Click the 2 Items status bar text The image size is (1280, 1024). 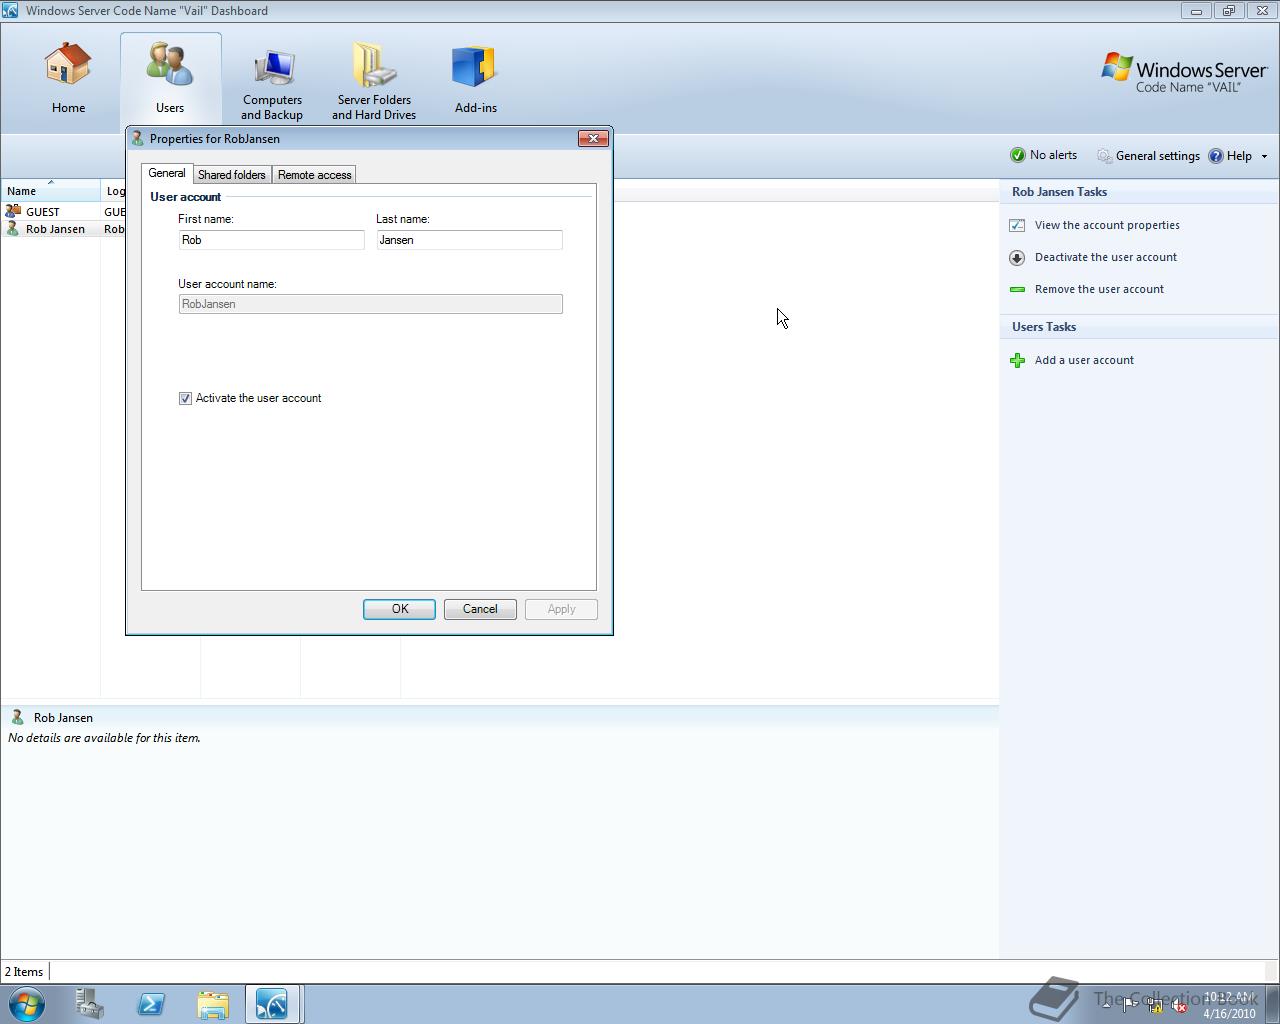[24, 971]
